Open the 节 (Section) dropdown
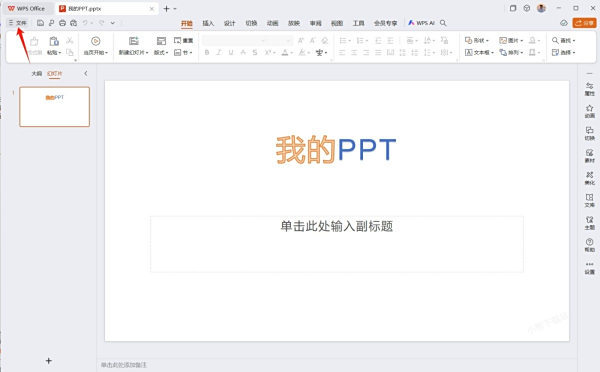Image resolution: width=600 pixels, height=372 pixels. point(183,52)
